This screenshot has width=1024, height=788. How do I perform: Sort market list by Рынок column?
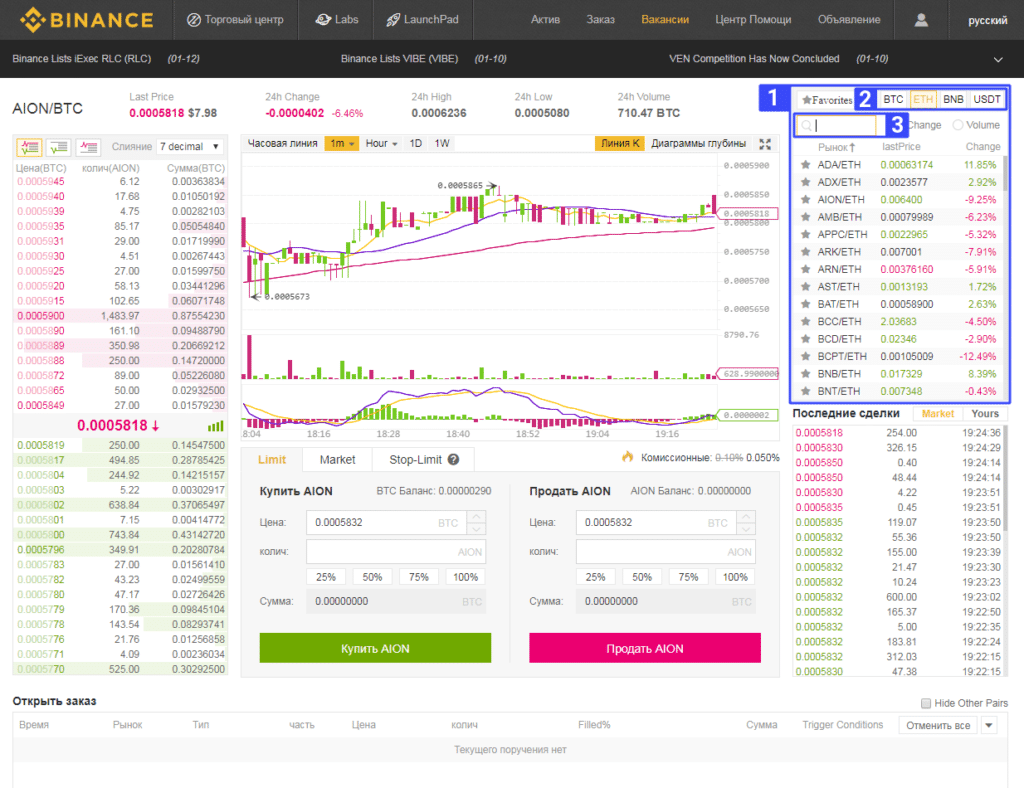coord(836,147)
